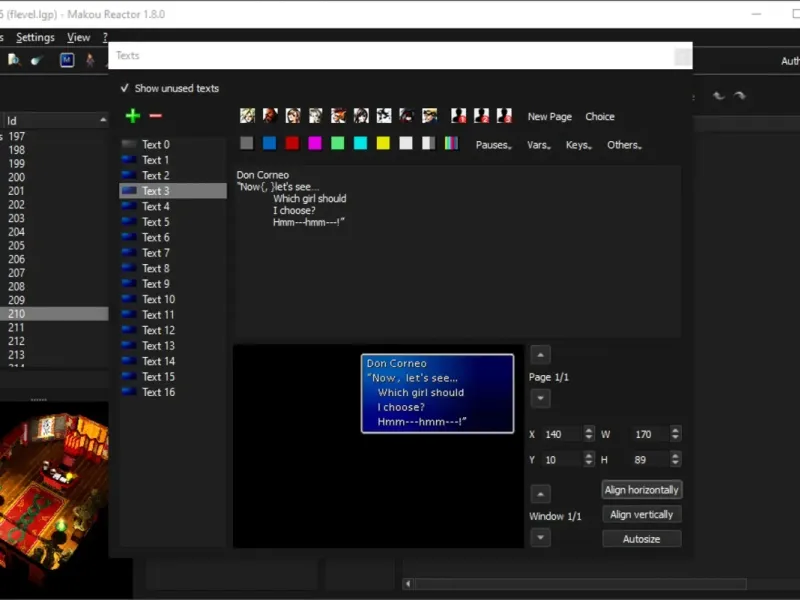The width and height of the screenshot is (800, 600).
Task: Apply blinking text swatch
Action: pos(429,143)
